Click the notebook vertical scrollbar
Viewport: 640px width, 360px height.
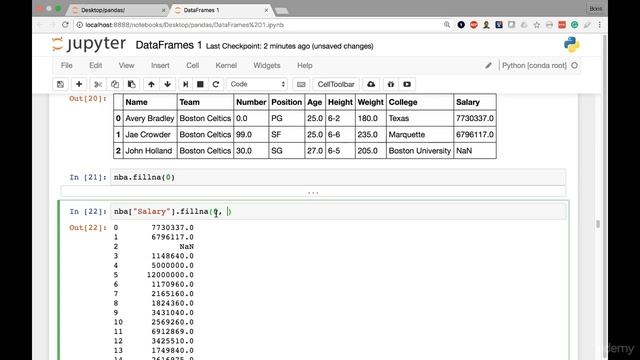[598, 224]
